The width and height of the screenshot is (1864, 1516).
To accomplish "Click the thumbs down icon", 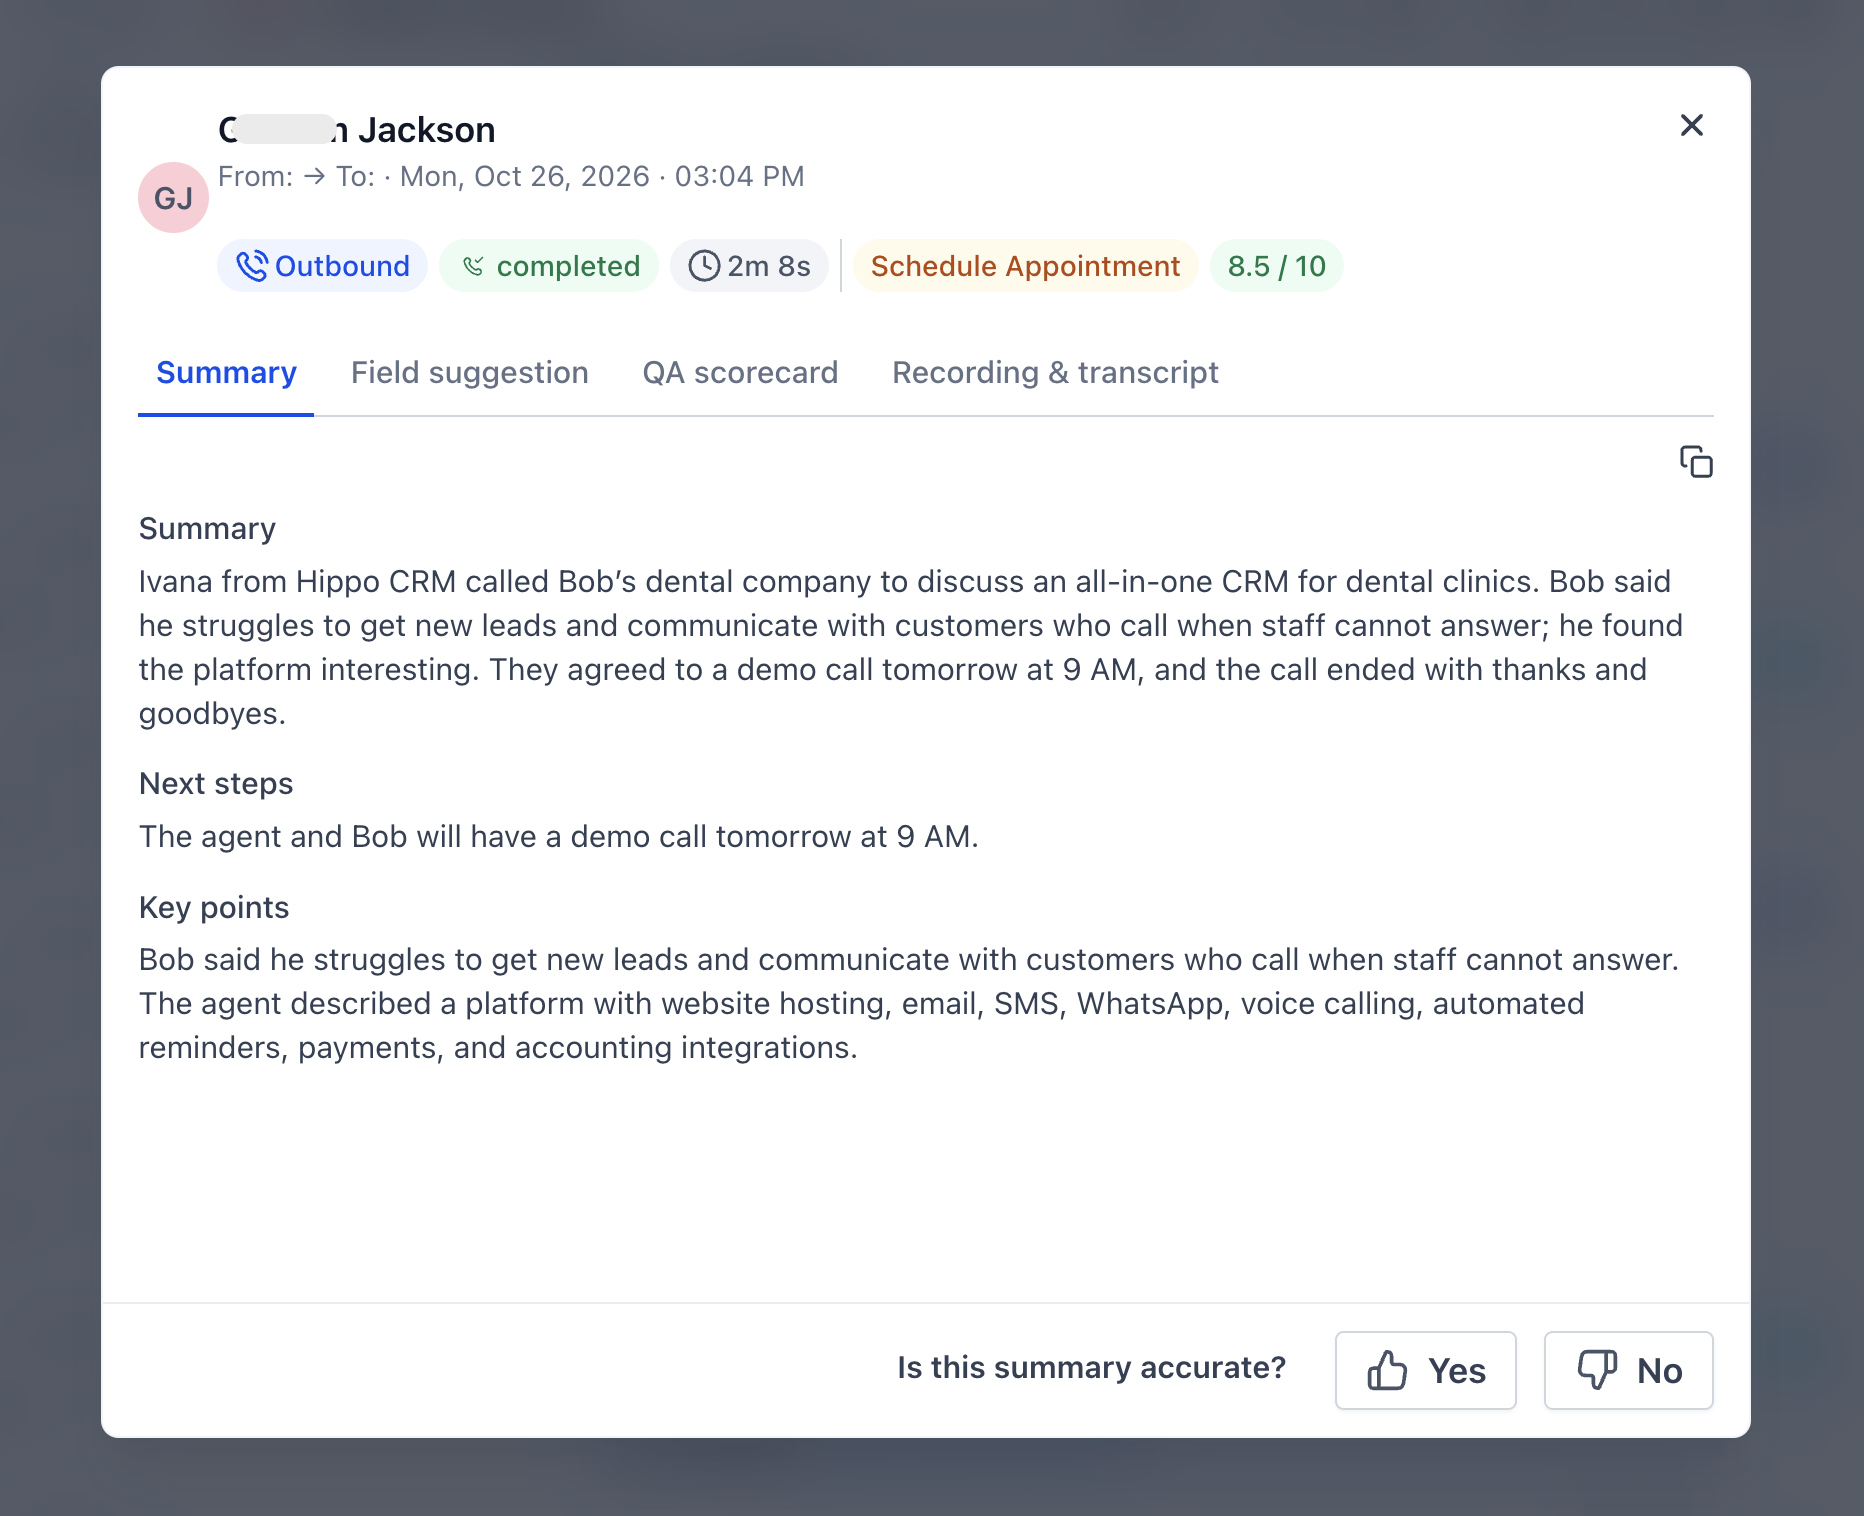I will click(x=1597, y=1370).
